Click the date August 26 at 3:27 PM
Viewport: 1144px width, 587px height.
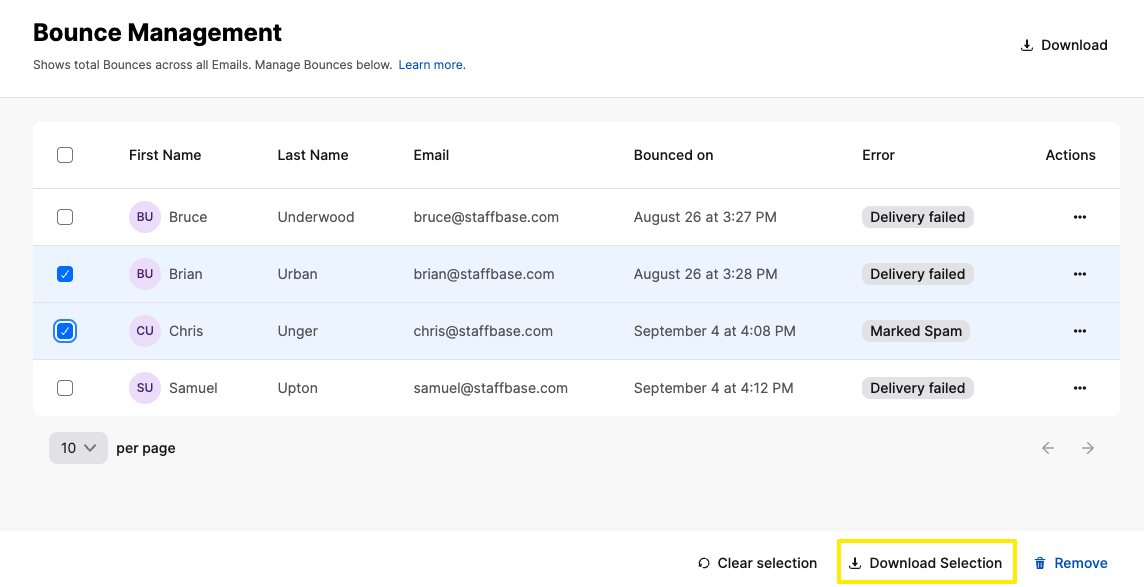click(705, 217)
